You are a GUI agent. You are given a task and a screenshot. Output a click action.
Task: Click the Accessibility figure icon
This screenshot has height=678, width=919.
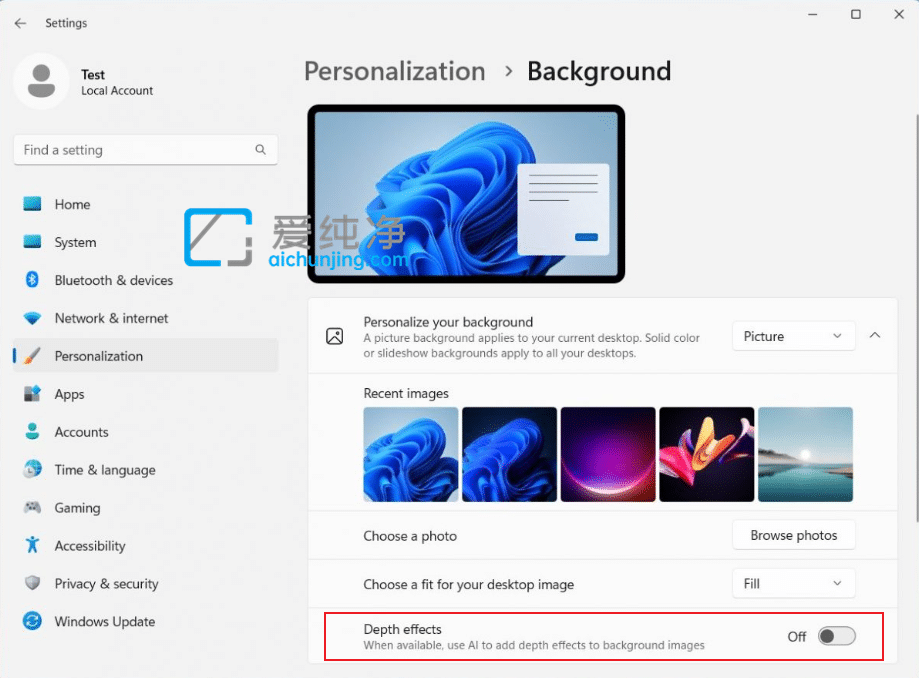tap(32, 545)
